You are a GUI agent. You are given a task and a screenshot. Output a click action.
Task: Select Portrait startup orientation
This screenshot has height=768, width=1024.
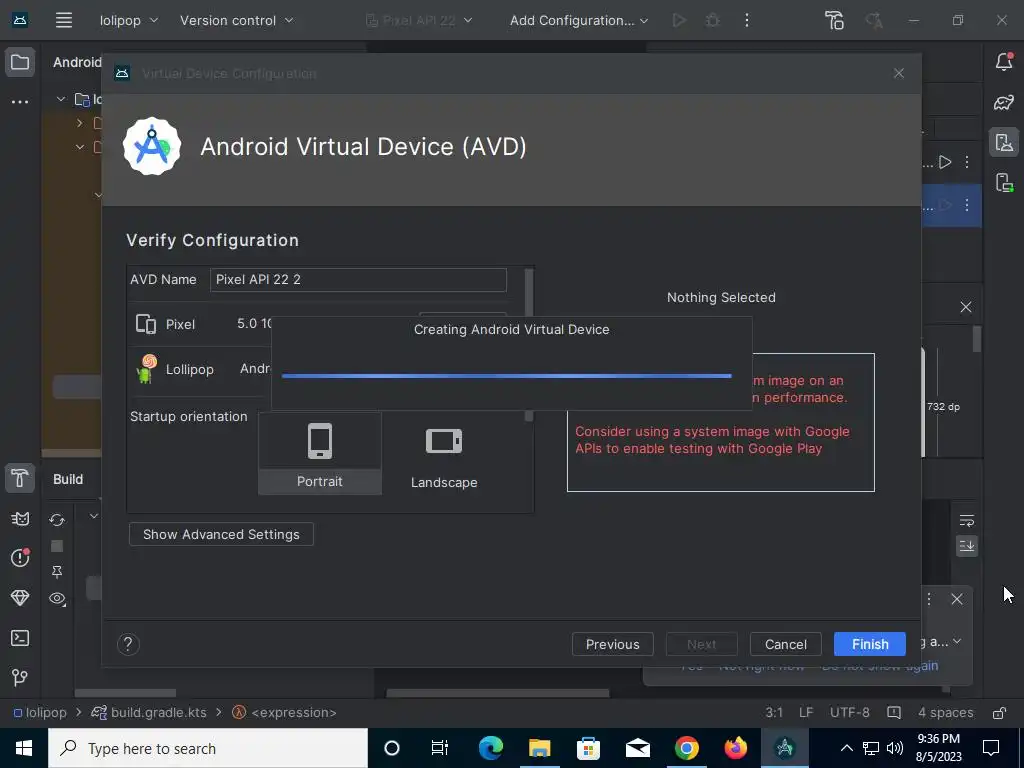click(x=320, y=453)
